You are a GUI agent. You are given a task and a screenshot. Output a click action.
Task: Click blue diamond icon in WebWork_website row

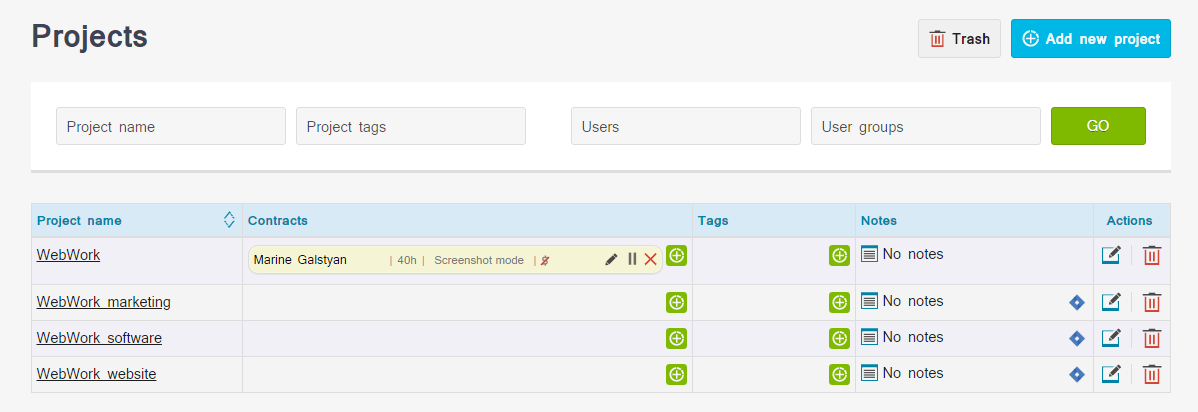pyautogui.click(x=1077, y=375)
